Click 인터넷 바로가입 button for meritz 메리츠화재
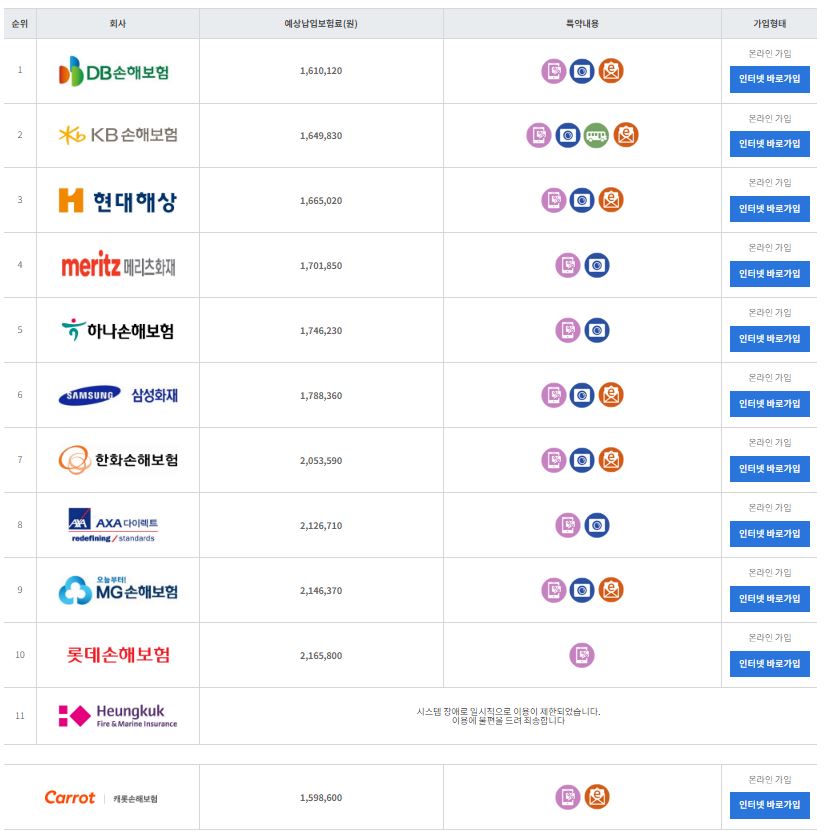 click(769, 274)
